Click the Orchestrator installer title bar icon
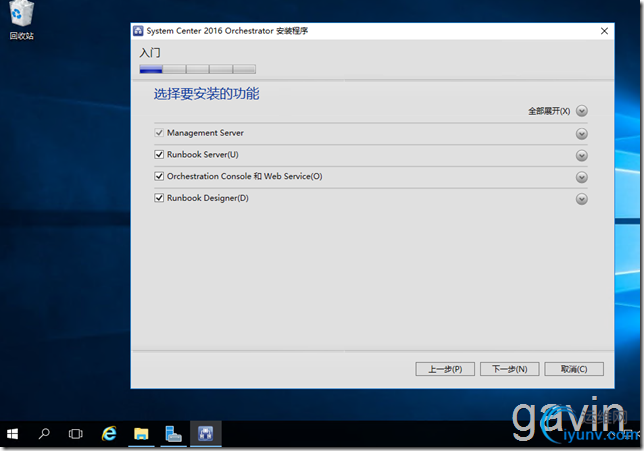The image size is (644, 451). point(138,31)
